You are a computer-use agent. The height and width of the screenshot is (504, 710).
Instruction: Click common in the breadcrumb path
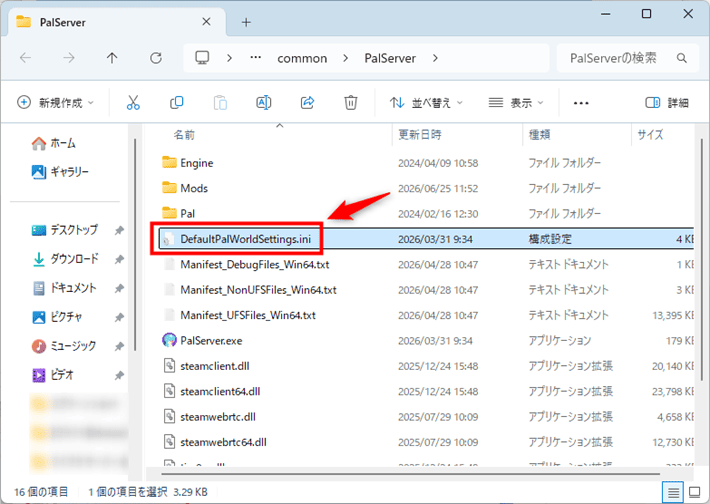302,58
